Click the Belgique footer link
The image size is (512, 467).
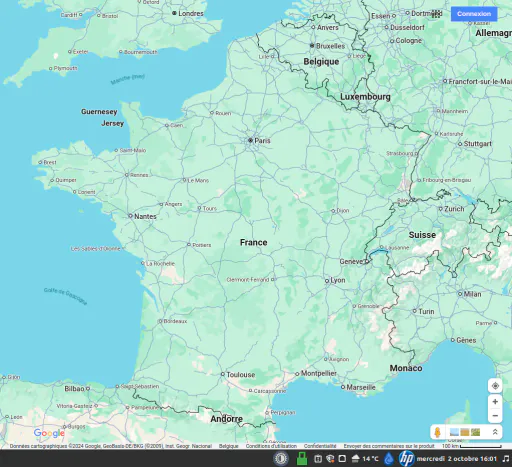tap(228, 446)
